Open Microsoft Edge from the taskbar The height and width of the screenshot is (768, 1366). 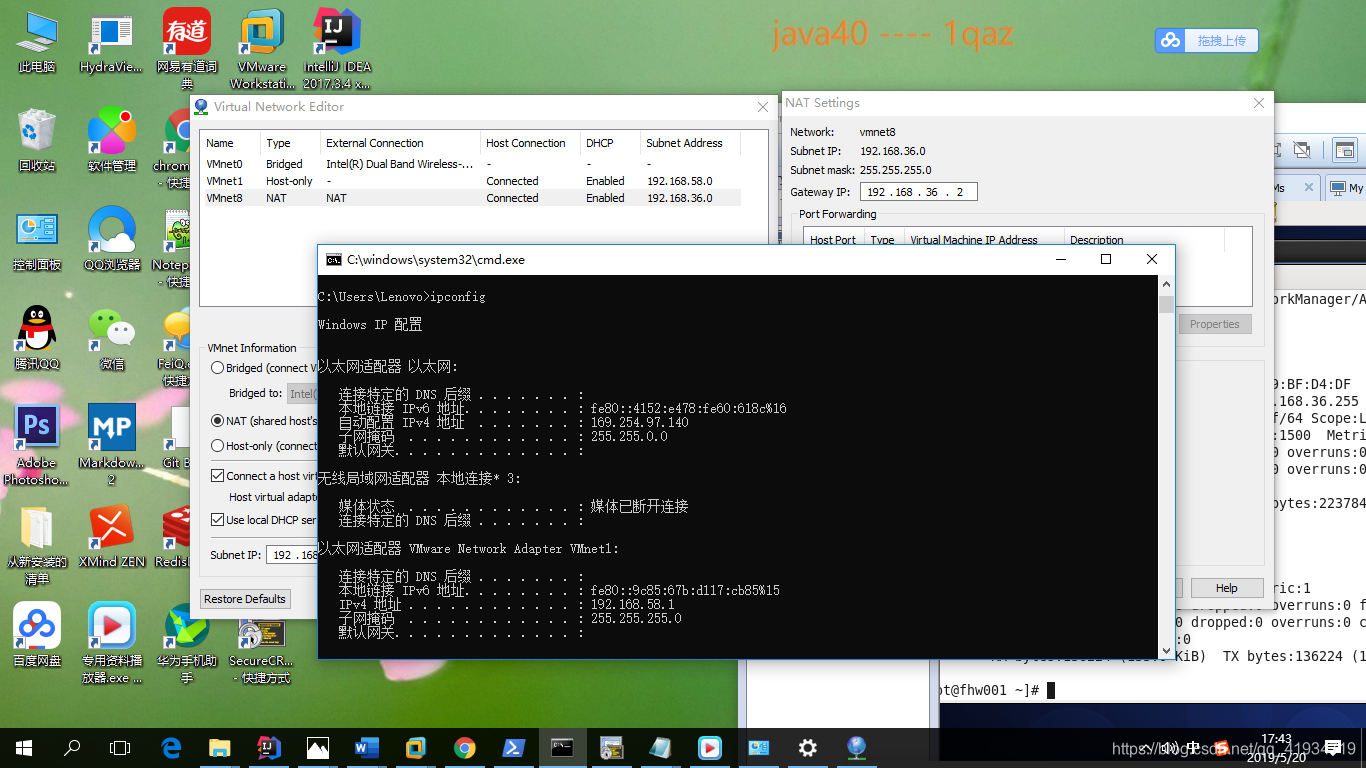(172, 748)
